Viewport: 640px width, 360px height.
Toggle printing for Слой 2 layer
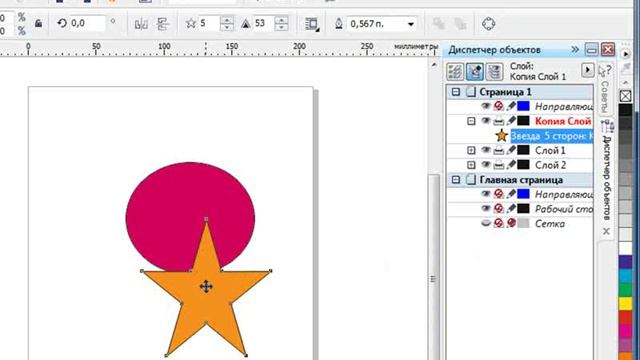pos(498,165)
